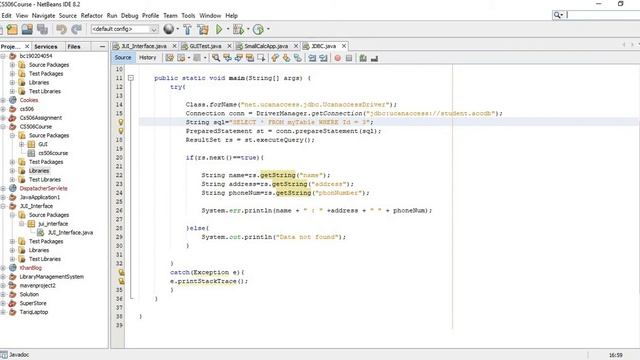Click the Toggle Rectangular Selection icon
Image resolution: width=640 pixels, height=360 pixels.
coord(261,58)
